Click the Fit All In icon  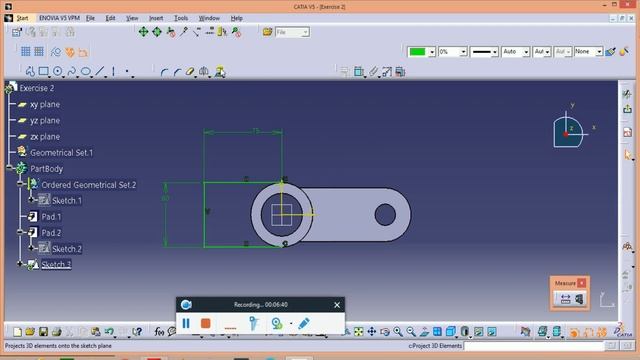[x=358, y=332]
